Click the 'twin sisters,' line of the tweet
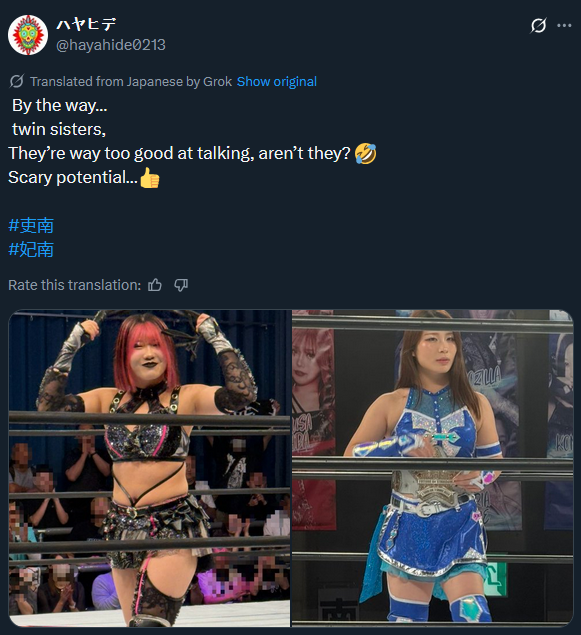581x635 pixels. (59, 129)
